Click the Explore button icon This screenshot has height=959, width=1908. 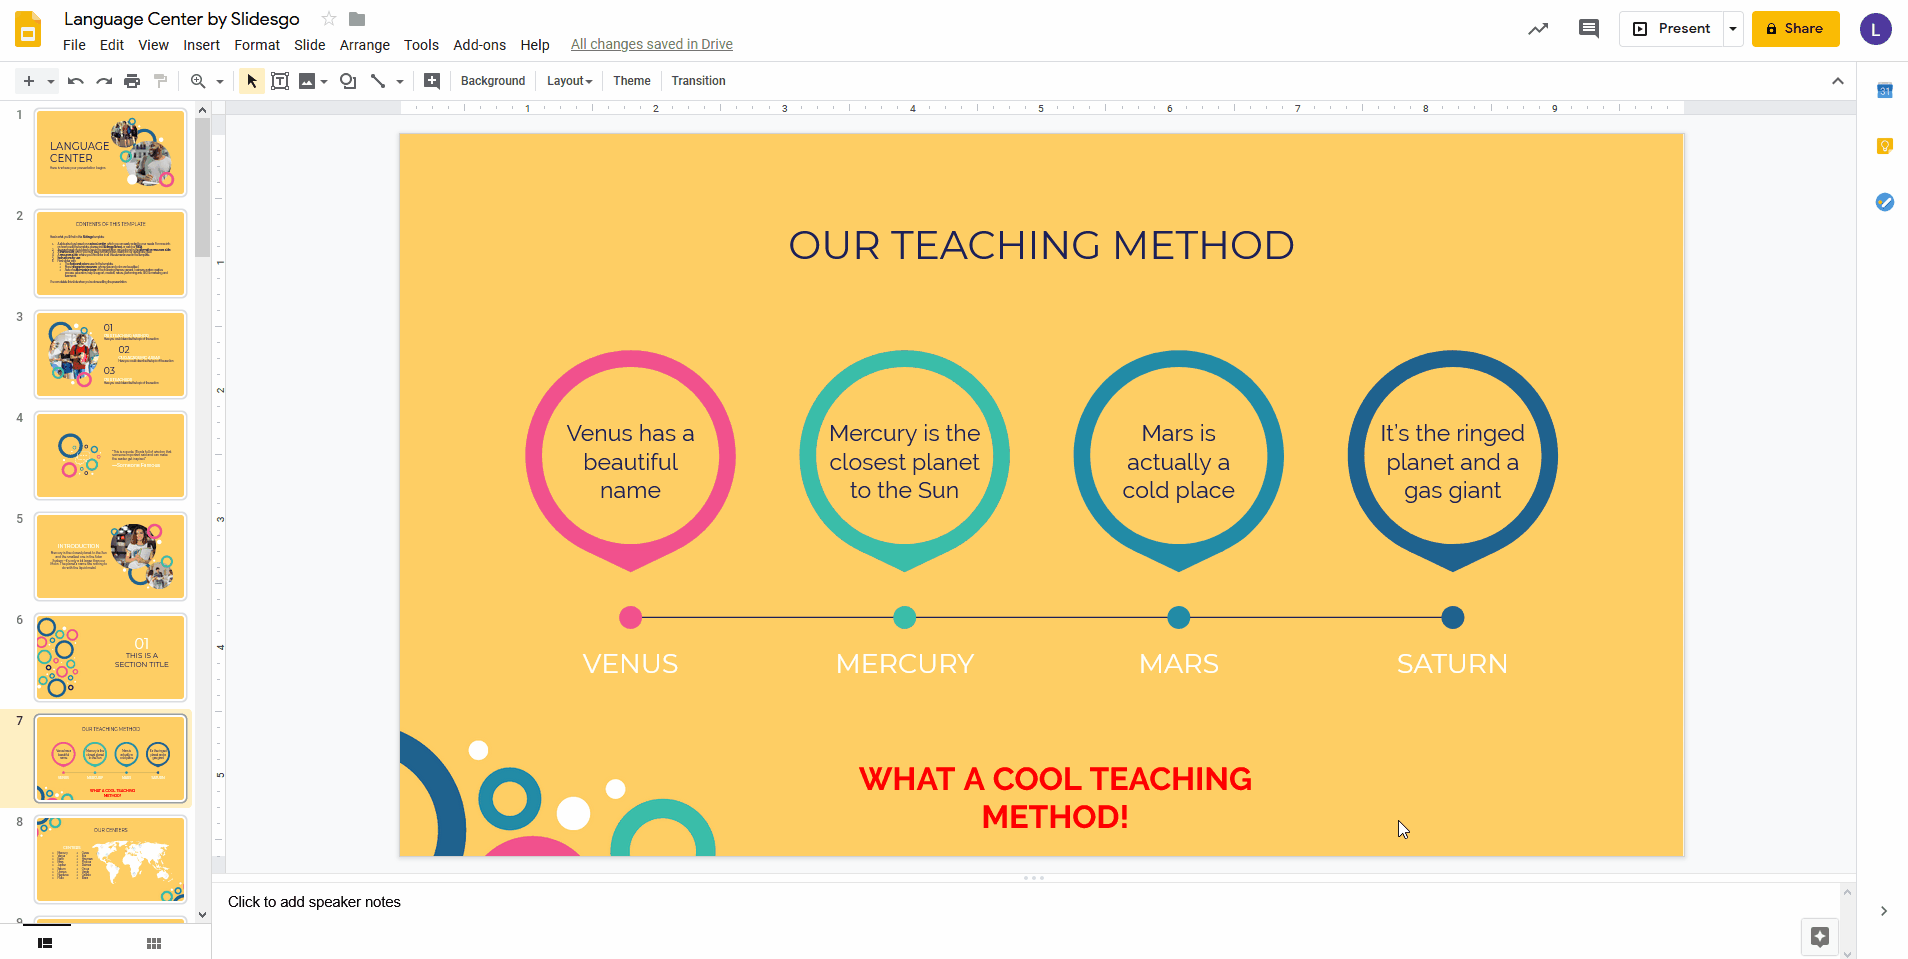(x=1820, y=937)
